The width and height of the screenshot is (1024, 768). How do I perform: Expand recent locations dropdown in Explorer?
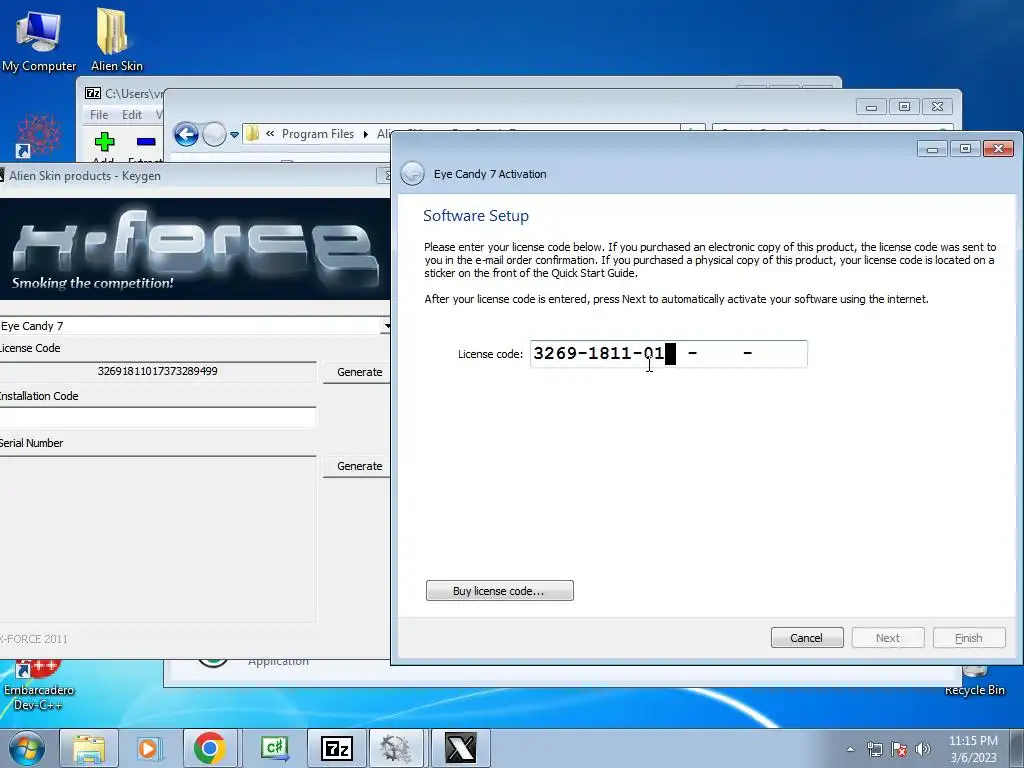pos(234,135)
